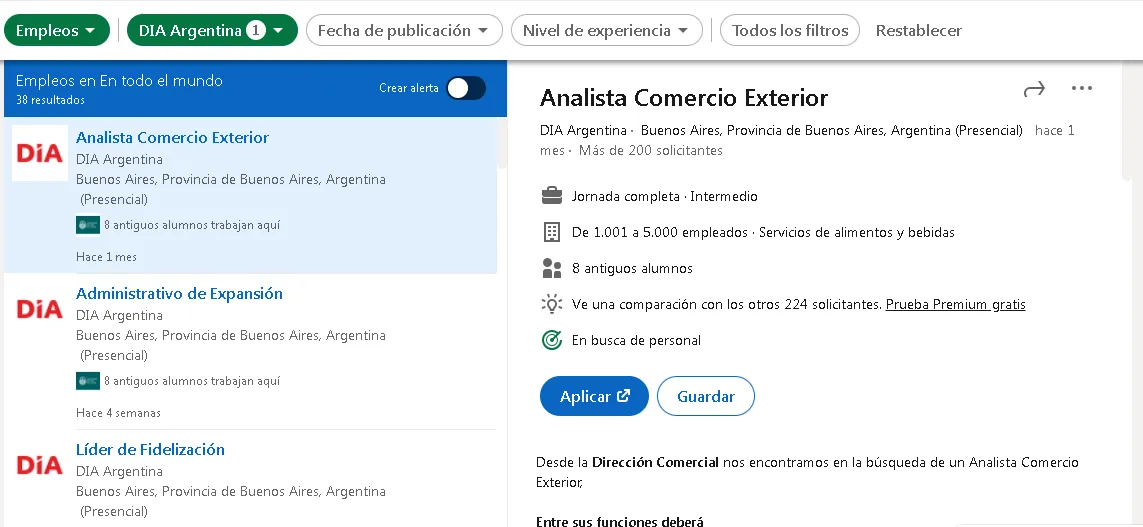
Task: Open Todos los filtros
Action: pyautogui.click(x=789, y=31)
